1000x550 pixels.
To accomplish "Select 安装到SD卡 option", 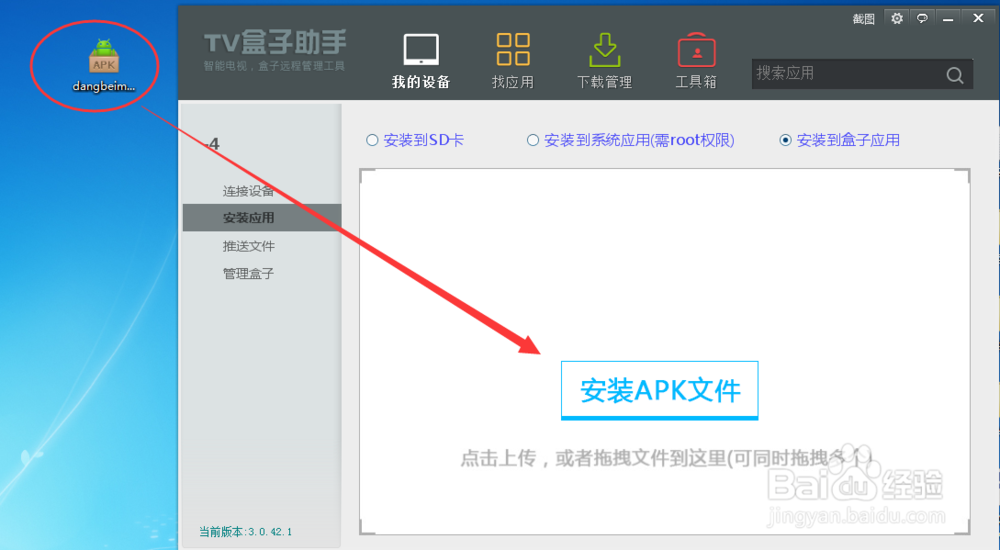I will pyautogui.click(x=415, y=140).
